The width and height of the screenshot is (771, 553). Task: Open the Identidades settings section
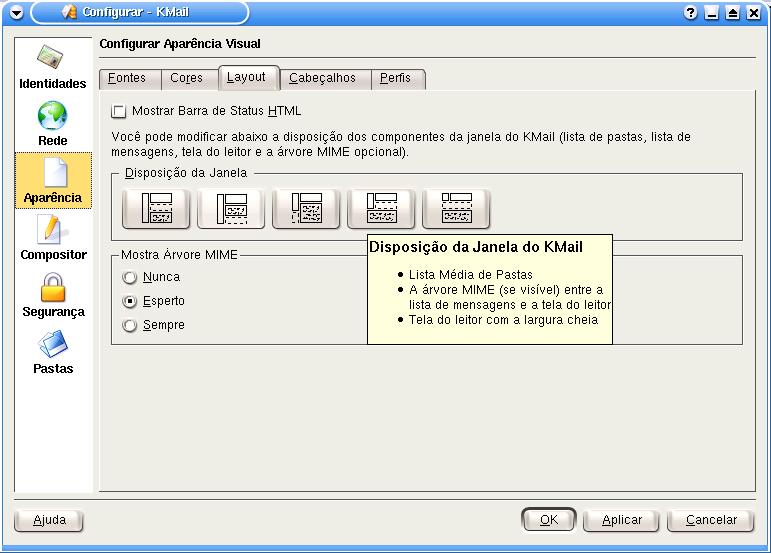53,66
